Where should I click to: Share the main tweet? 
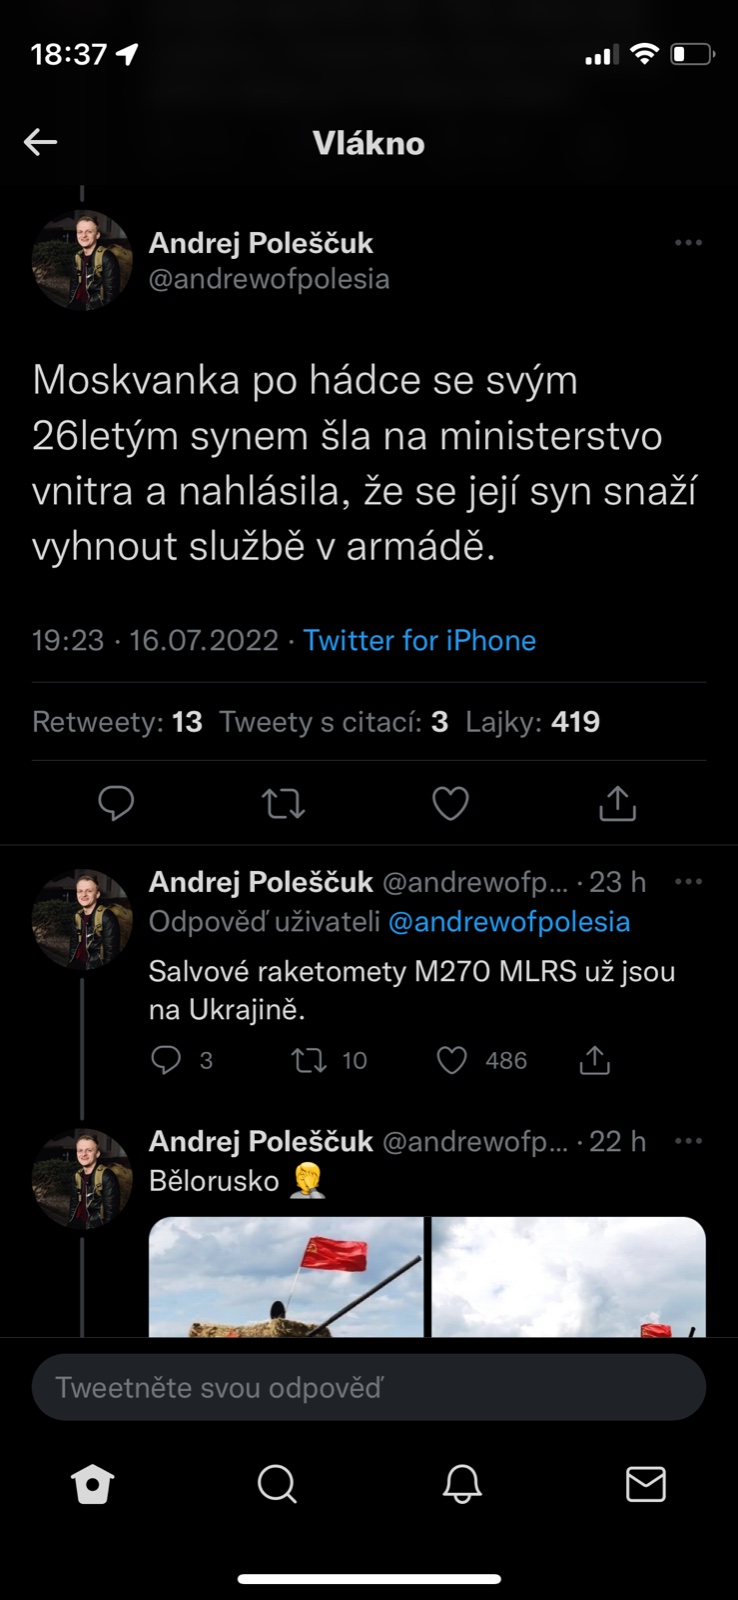pyautogui.click(x=617, y=803)
